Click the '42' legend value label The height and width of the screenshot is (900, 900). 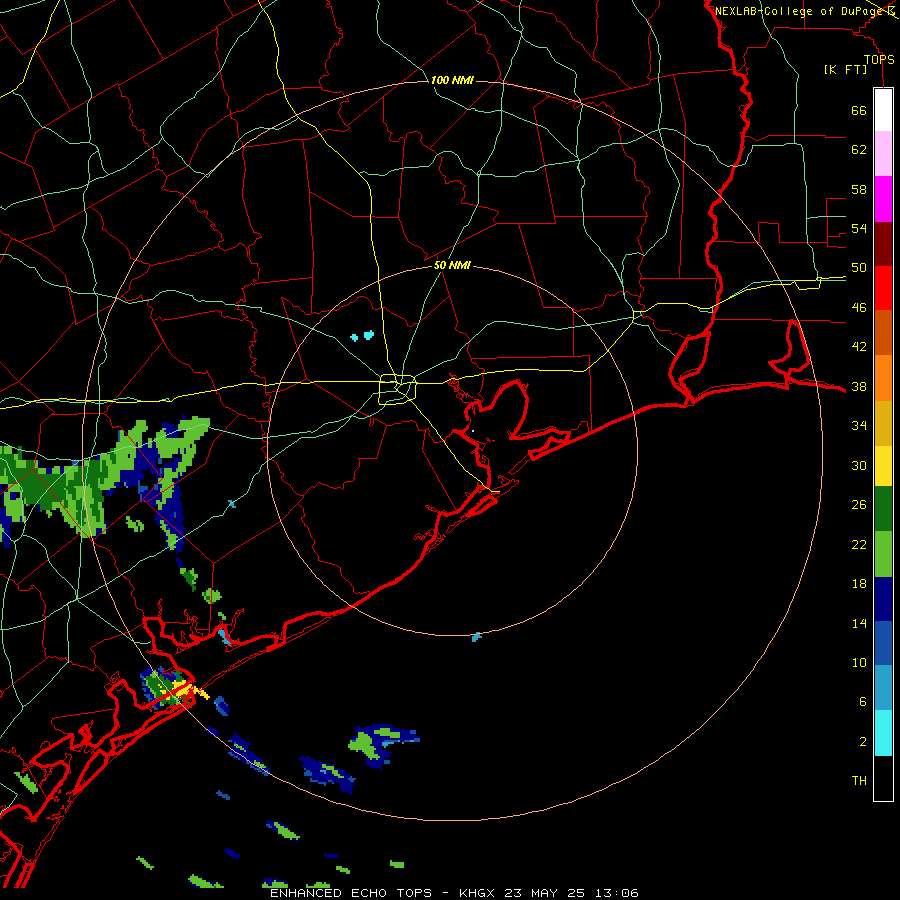coord(859,347)
